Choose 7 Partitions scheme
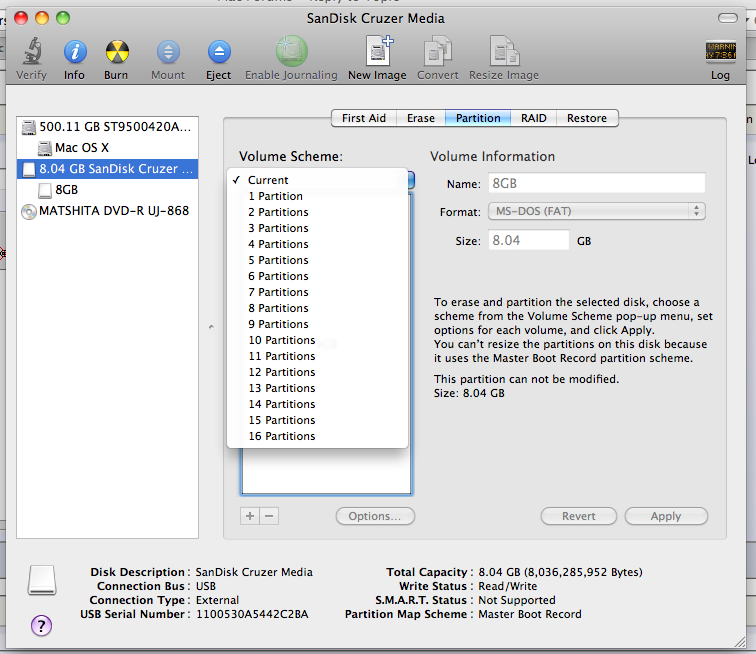This screenshot has height=654, width=756. [317, 292]
